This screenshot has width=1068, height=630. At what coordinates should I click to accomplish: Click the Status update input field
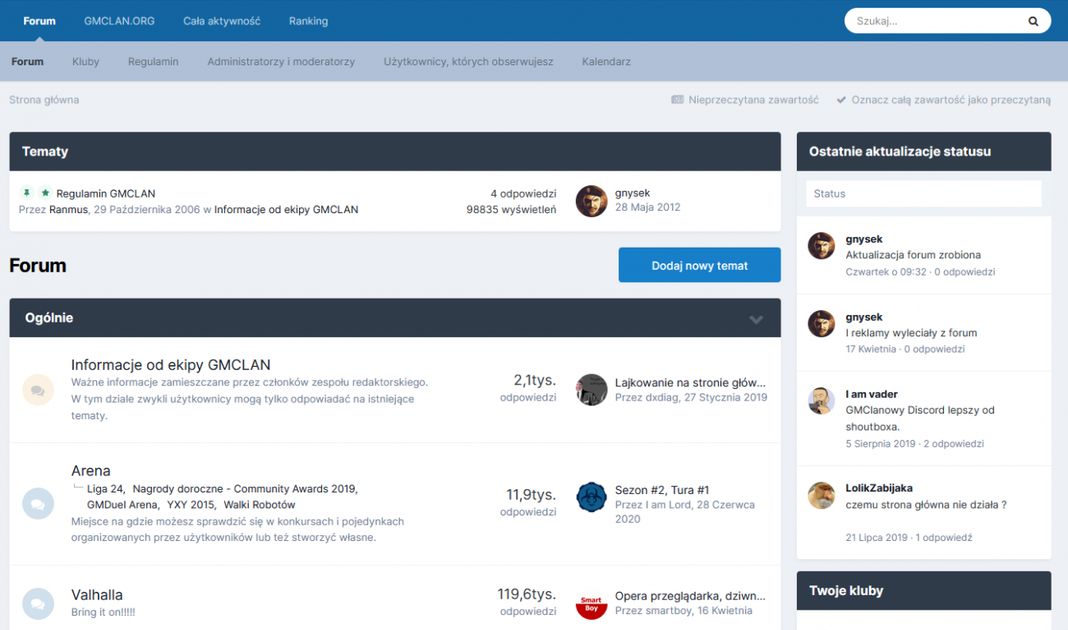click(x=923, y=194)
